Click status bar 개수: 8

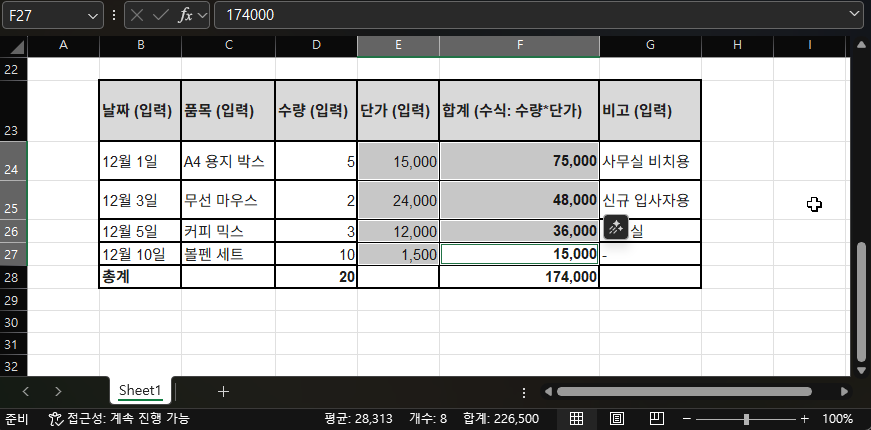coord(428,419)
